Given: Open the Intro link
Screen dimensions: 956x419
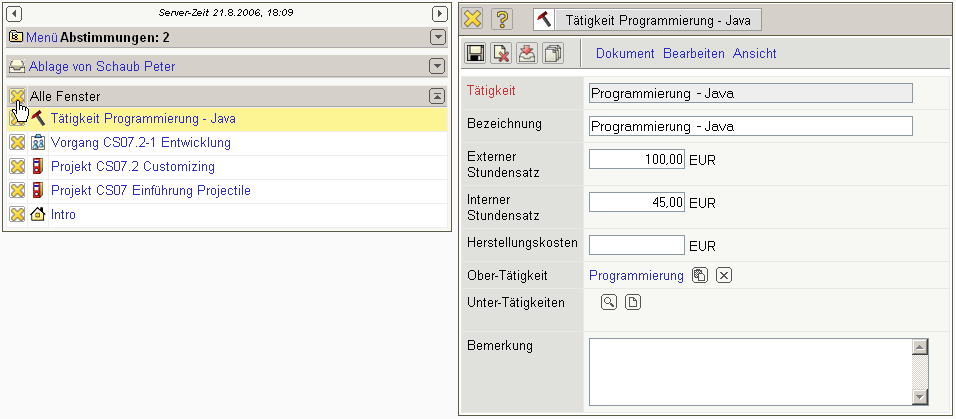Looking at the screenshot, I should [x=63, y=215].
